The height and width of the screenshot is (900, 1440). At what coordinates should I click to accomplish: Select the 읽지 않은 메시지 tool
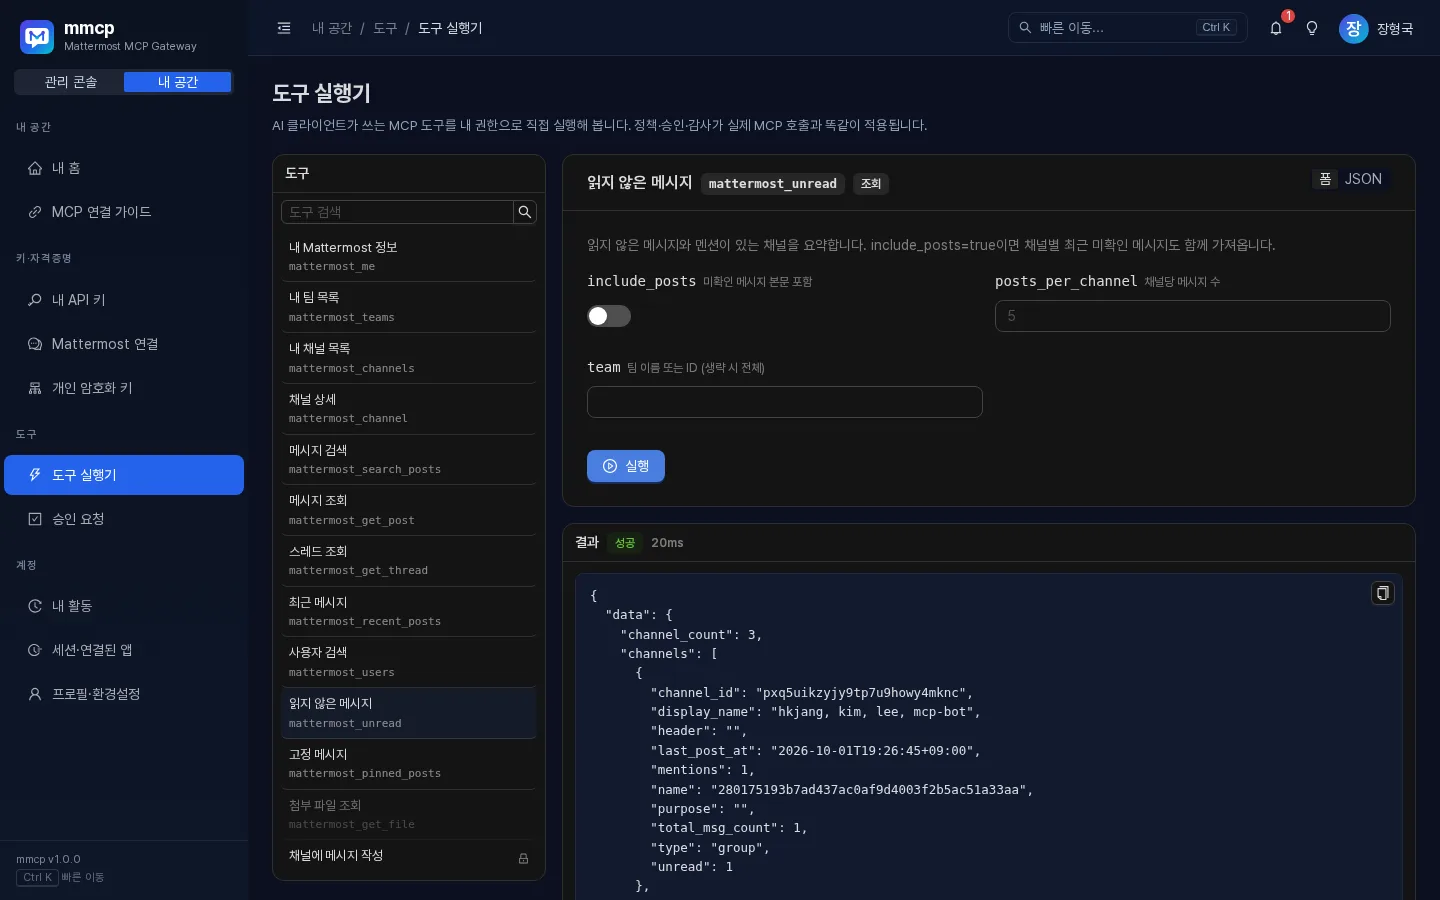pos(409,713)
